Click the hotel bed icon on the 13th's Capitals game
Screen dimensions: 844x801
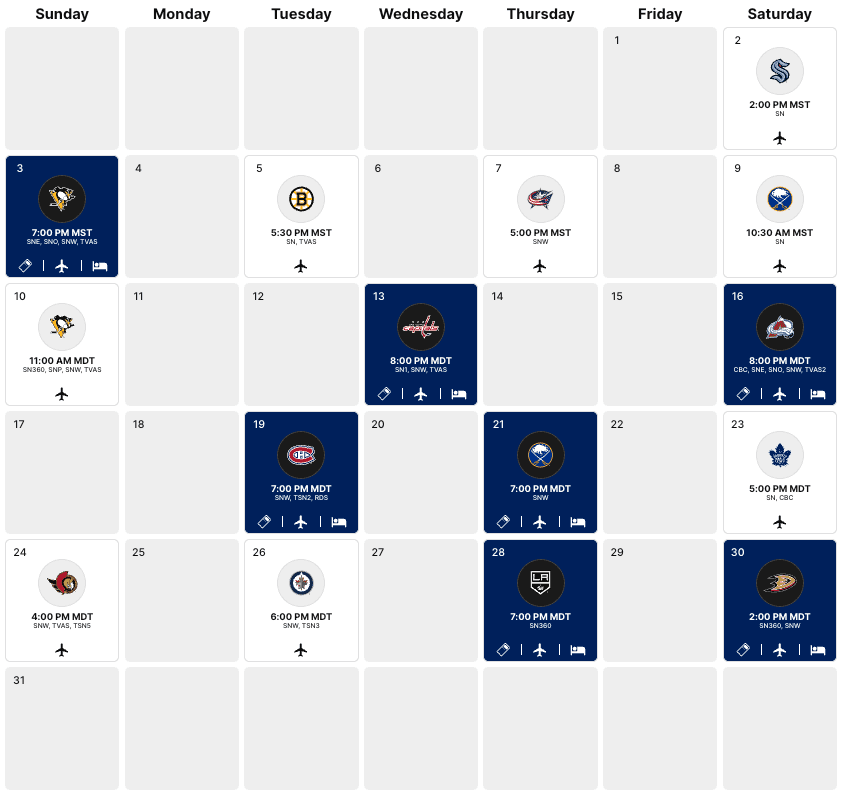click(459, 394)
